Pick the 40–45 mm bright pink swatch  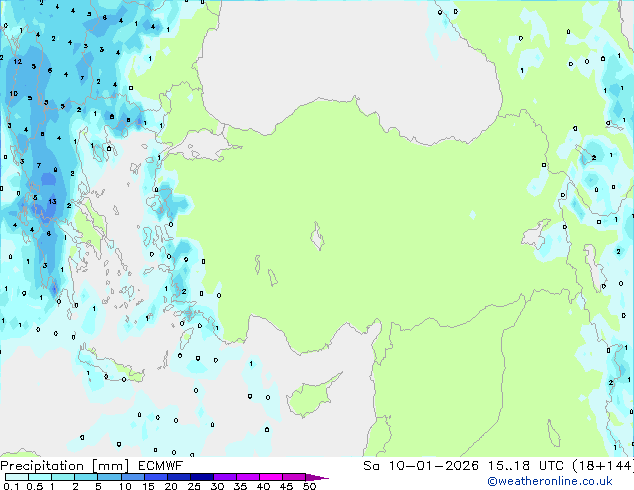point(271,477)
